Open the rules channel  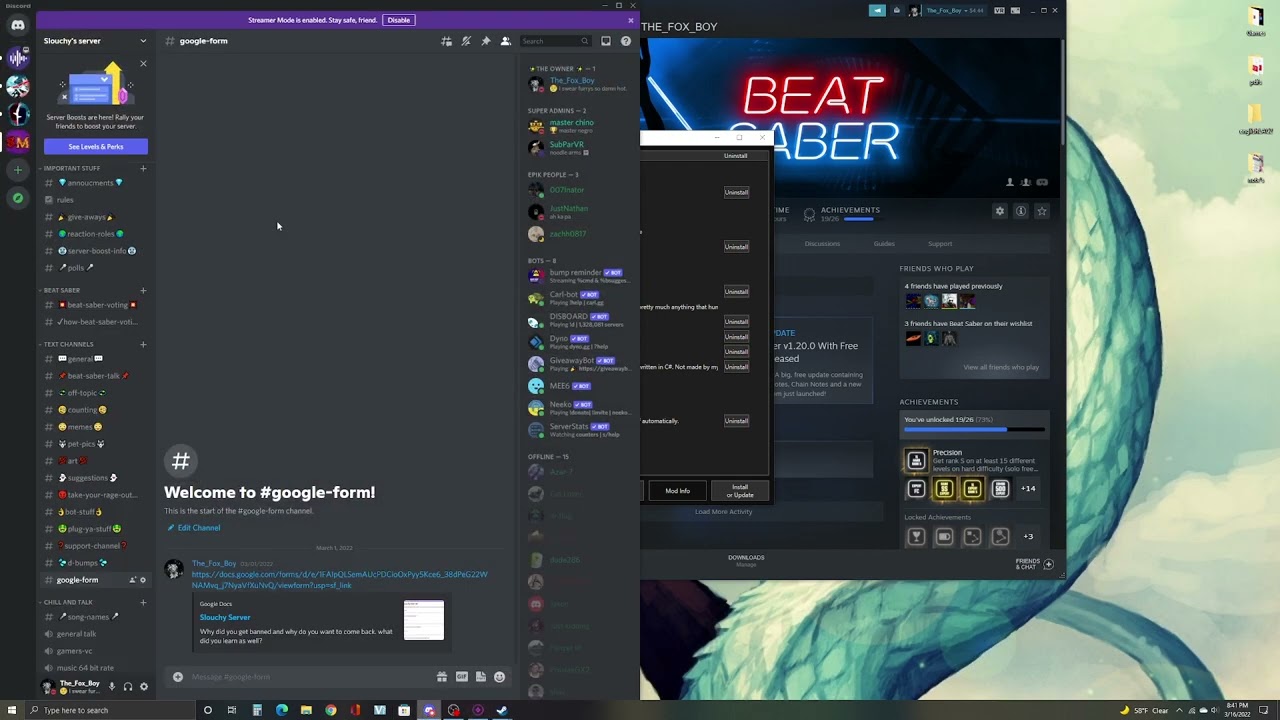point(95,200)
